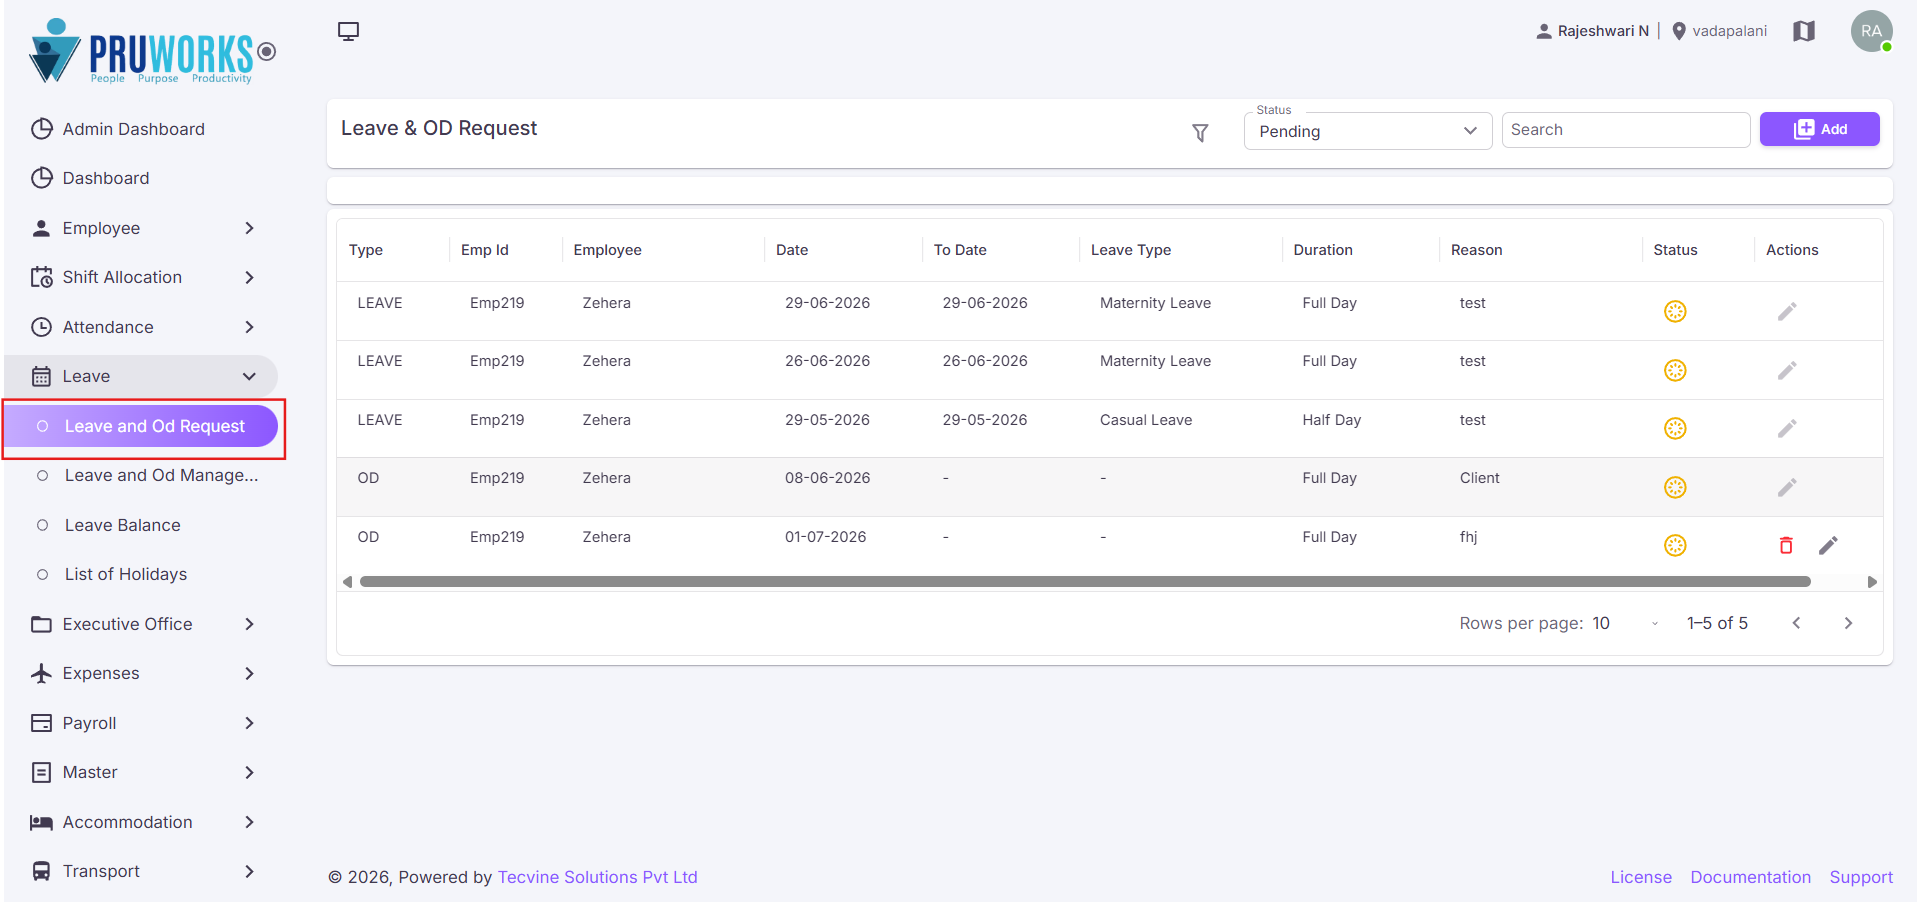The image size is (1917, 902).
Task: Click the Accommodation bed icon
Action: [41, 822]
